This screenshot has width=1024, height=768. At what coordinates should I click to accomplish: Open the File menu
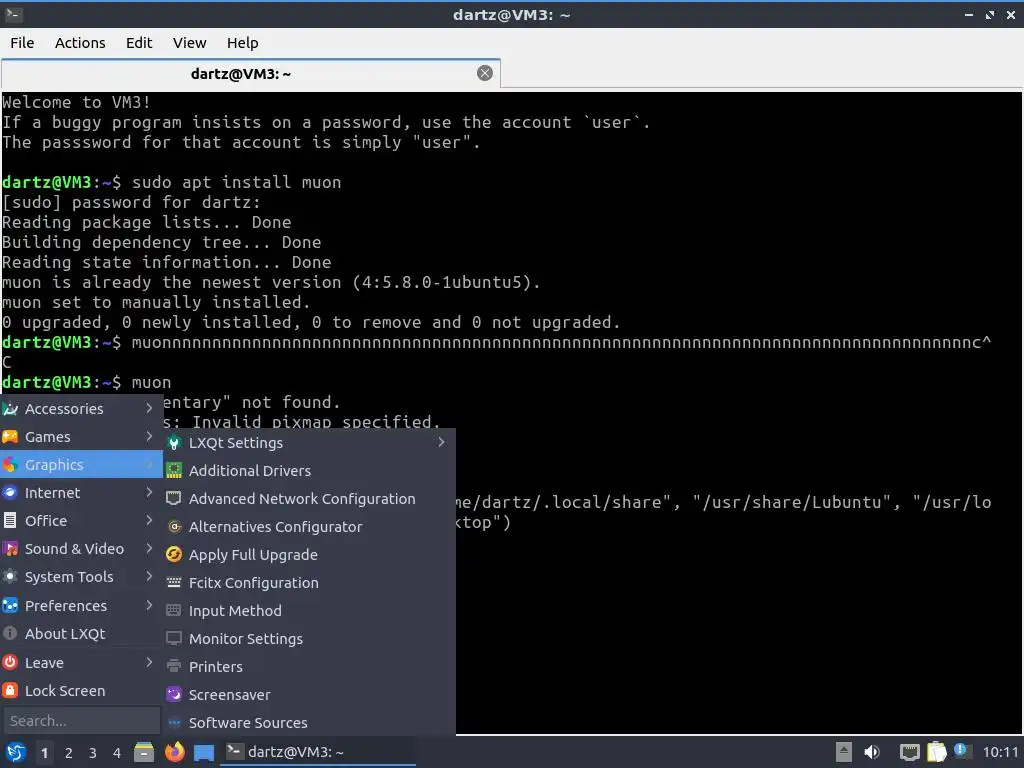[x=22, y=43]
